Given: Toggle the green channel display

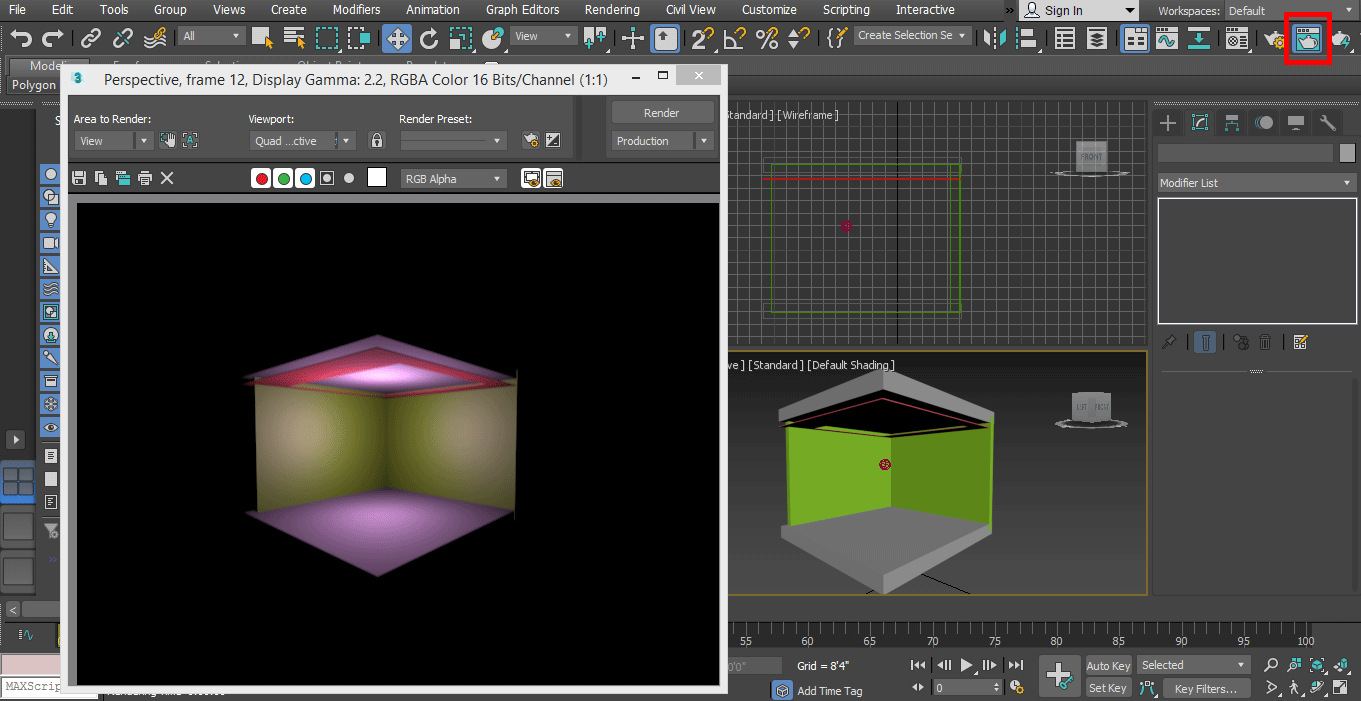Looking at the screenshot, I should pyautogui.click(x=284, y=179).
